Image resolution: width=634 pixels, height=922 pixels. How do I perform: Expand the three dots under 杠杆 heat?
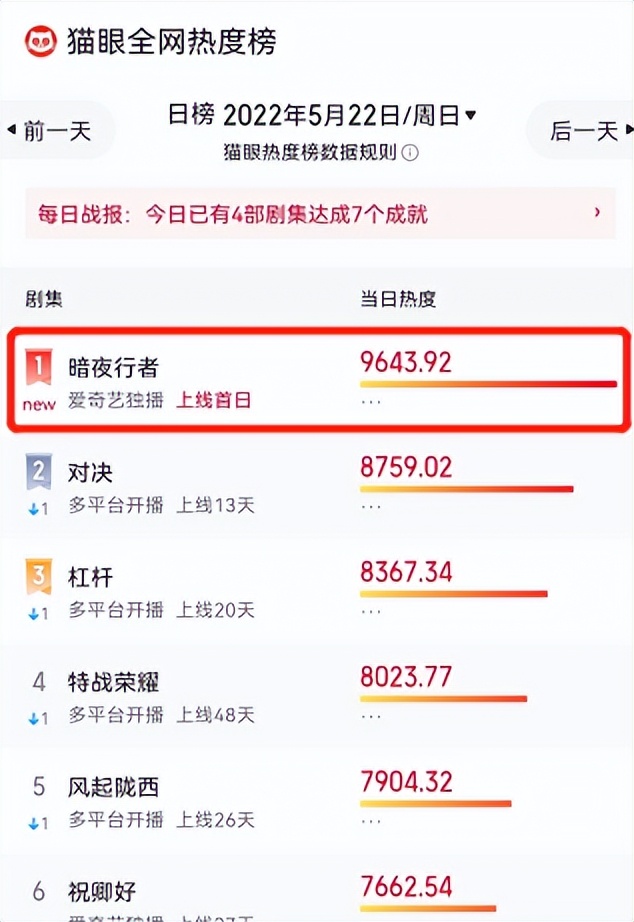(371, 612)
